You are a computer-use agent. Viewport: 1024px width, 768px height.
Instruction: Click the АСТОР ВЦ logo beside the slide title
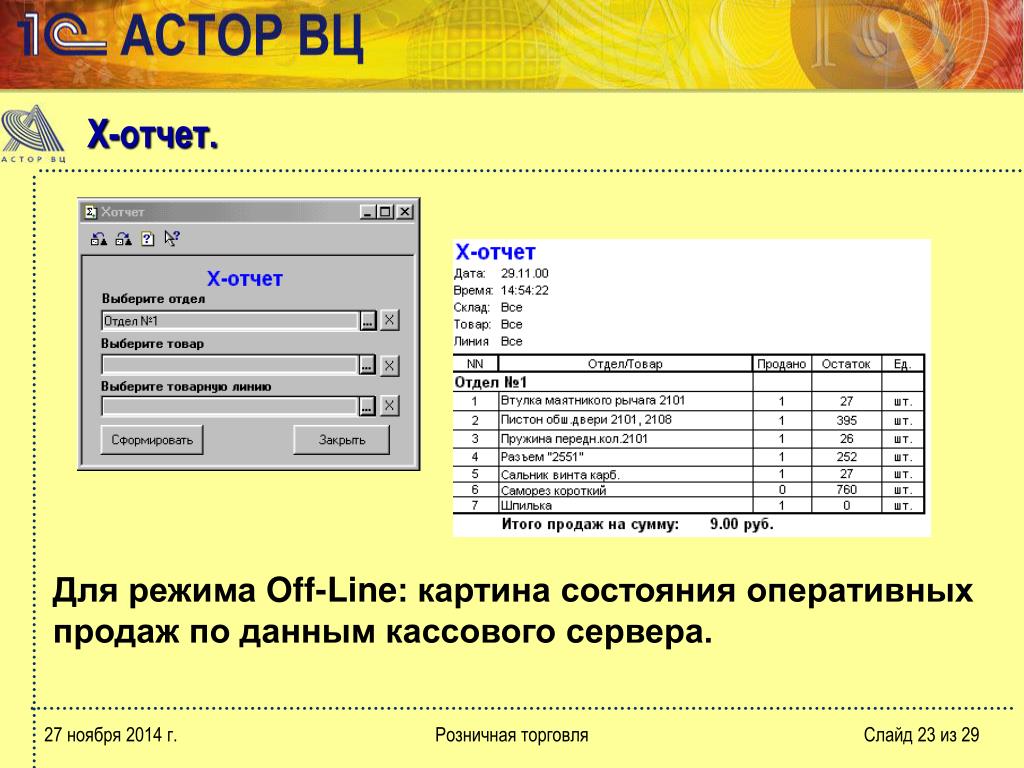[x=33, y=134]
